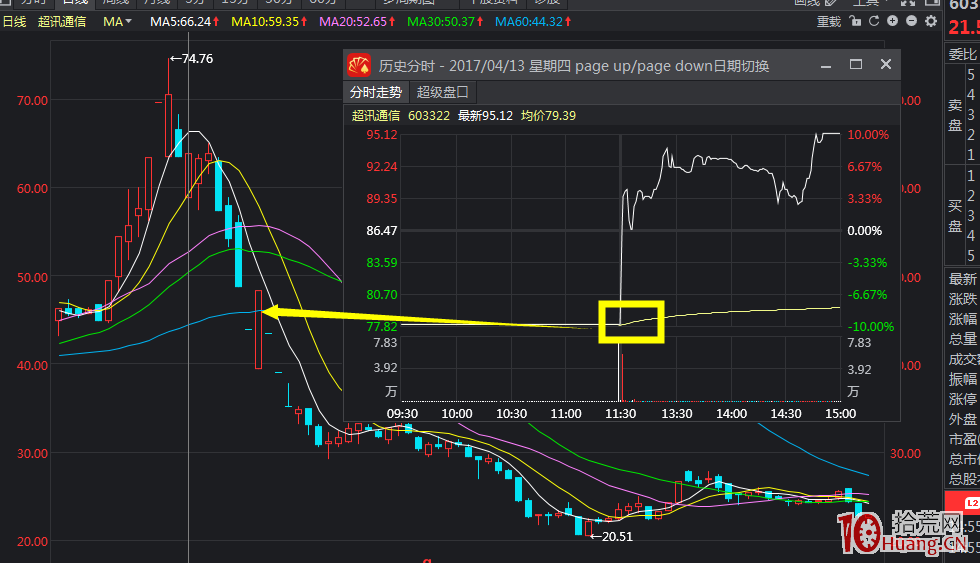Click the -10.00% right axis label

(871, 327)
